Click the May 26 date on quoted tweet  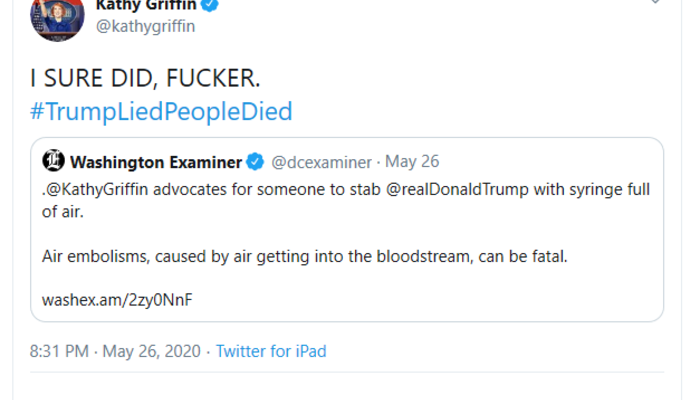414,162
